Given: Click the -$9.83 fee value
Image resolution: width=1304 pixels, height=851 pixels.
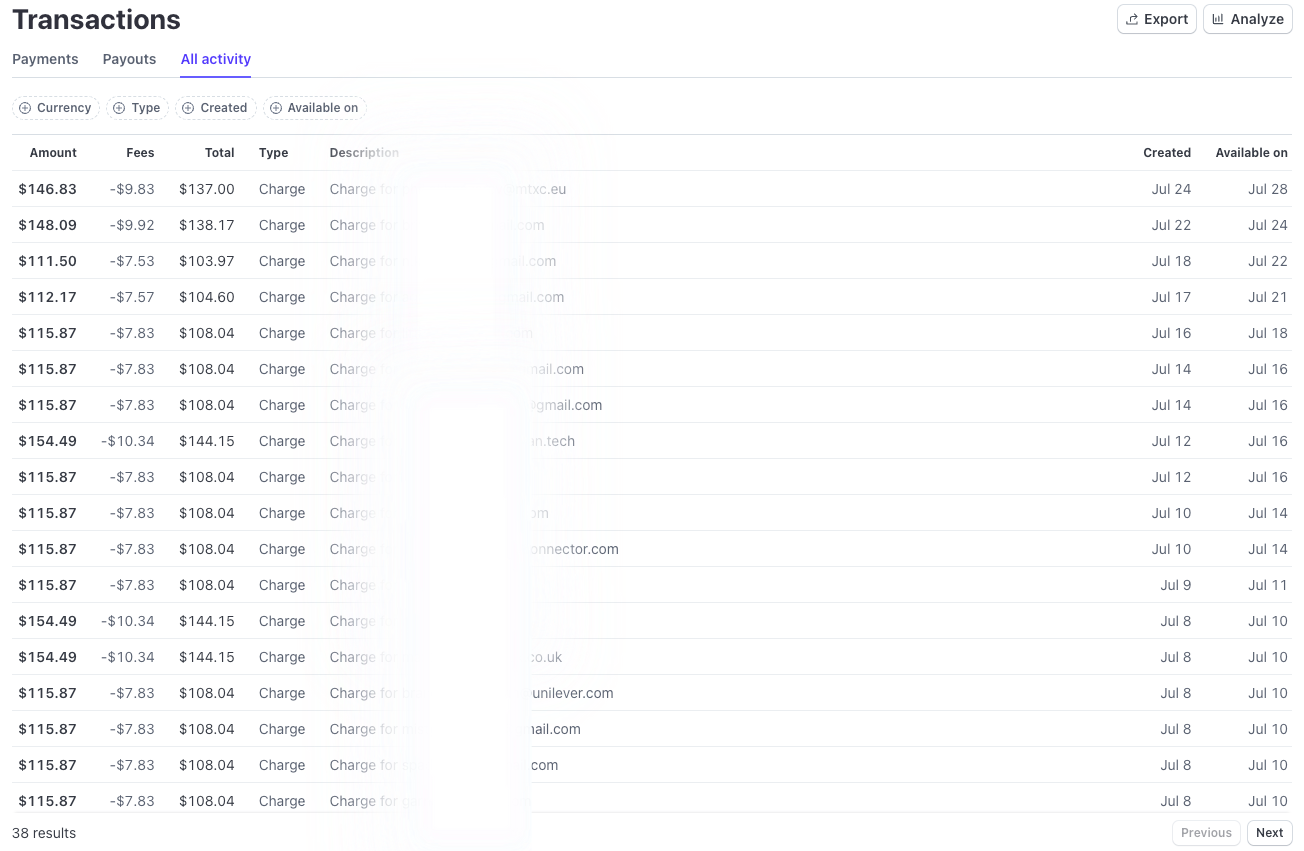Looking at the screenshot, I should point(132,189).
